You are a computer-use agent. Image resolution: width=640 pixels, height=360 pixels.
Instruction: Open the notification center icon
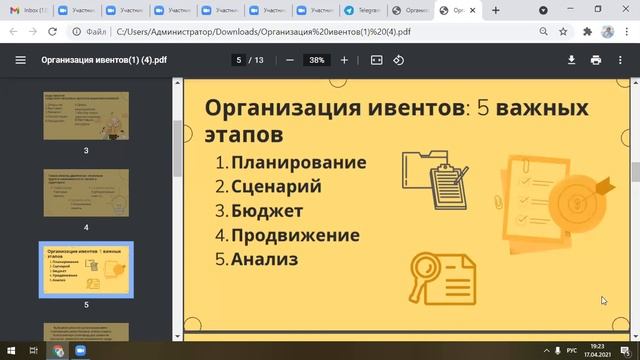click(x=625, y=351)
